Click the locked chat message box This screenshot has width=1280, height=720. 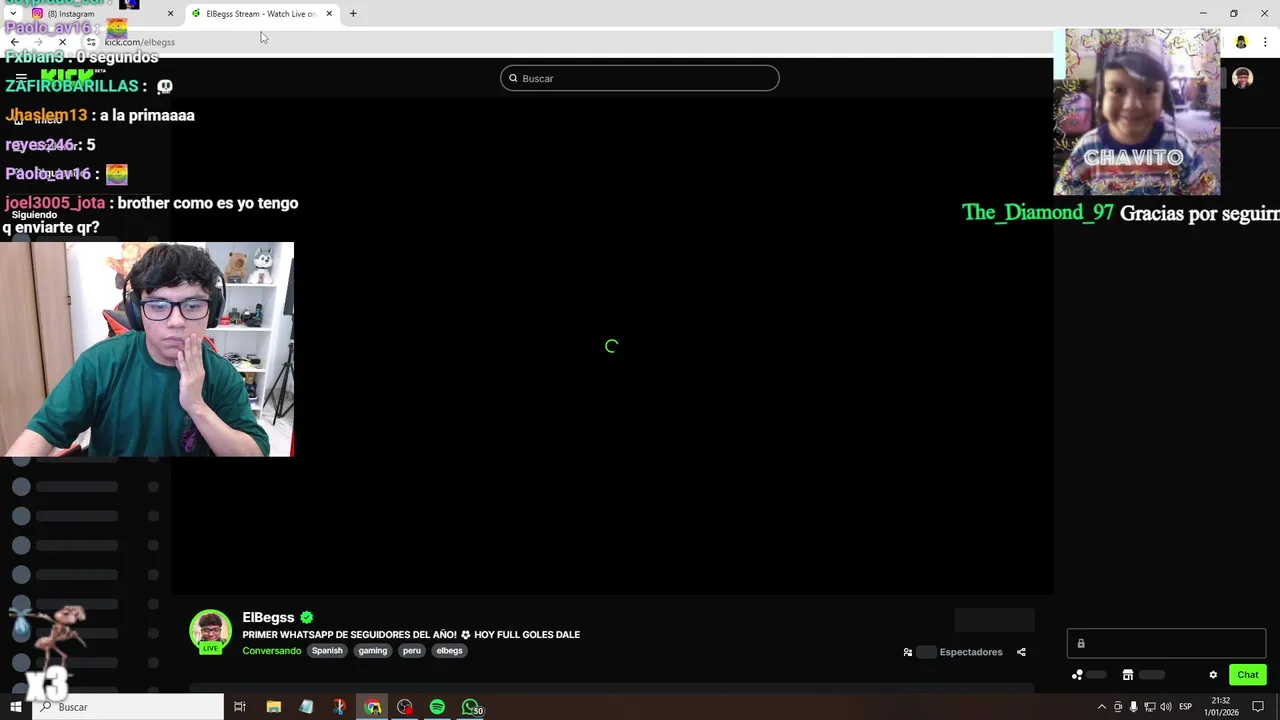(1166, 643)
